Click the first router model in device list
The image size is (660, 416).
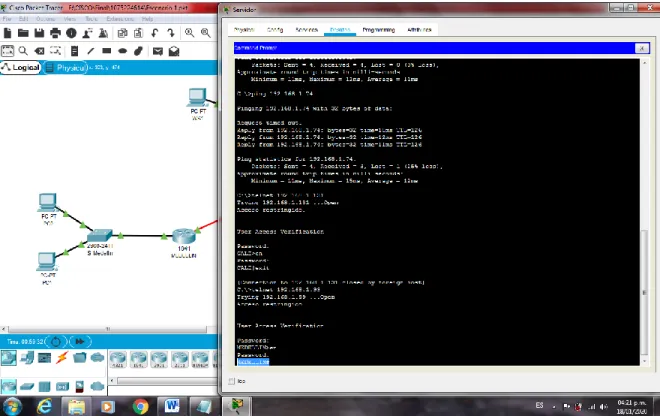tap(118, 359)
